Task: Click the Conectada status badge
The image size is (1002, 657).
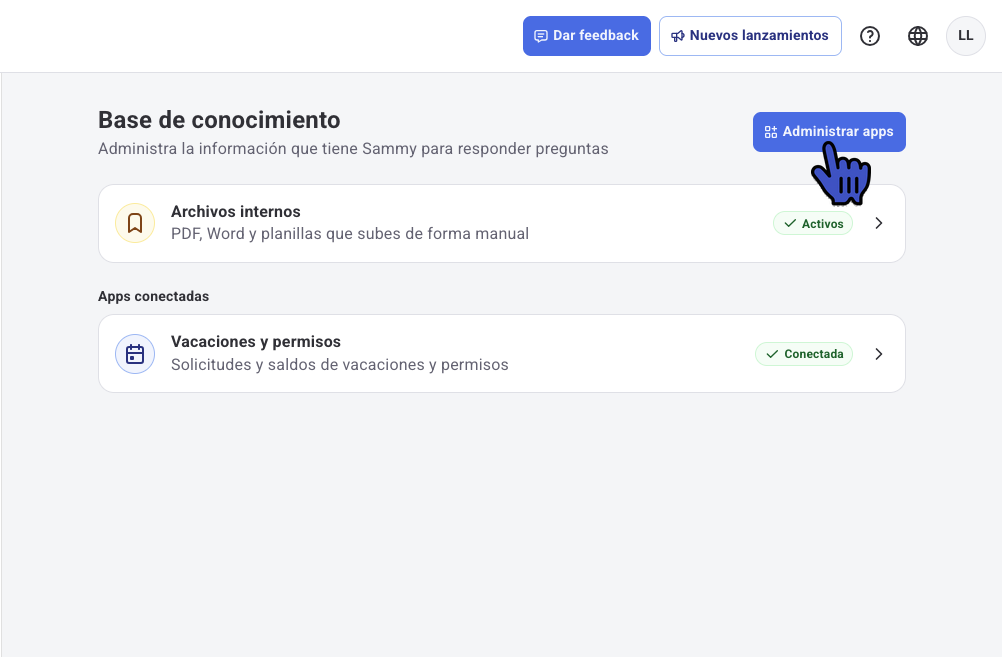Action: (804, 353)
